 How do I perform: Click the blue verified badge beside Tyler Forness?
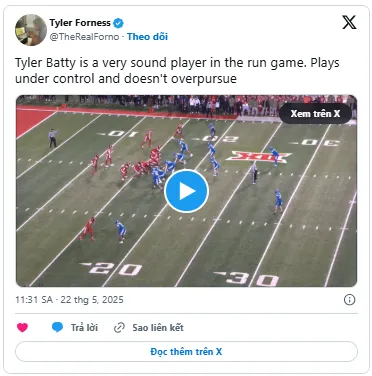[118, 23]
